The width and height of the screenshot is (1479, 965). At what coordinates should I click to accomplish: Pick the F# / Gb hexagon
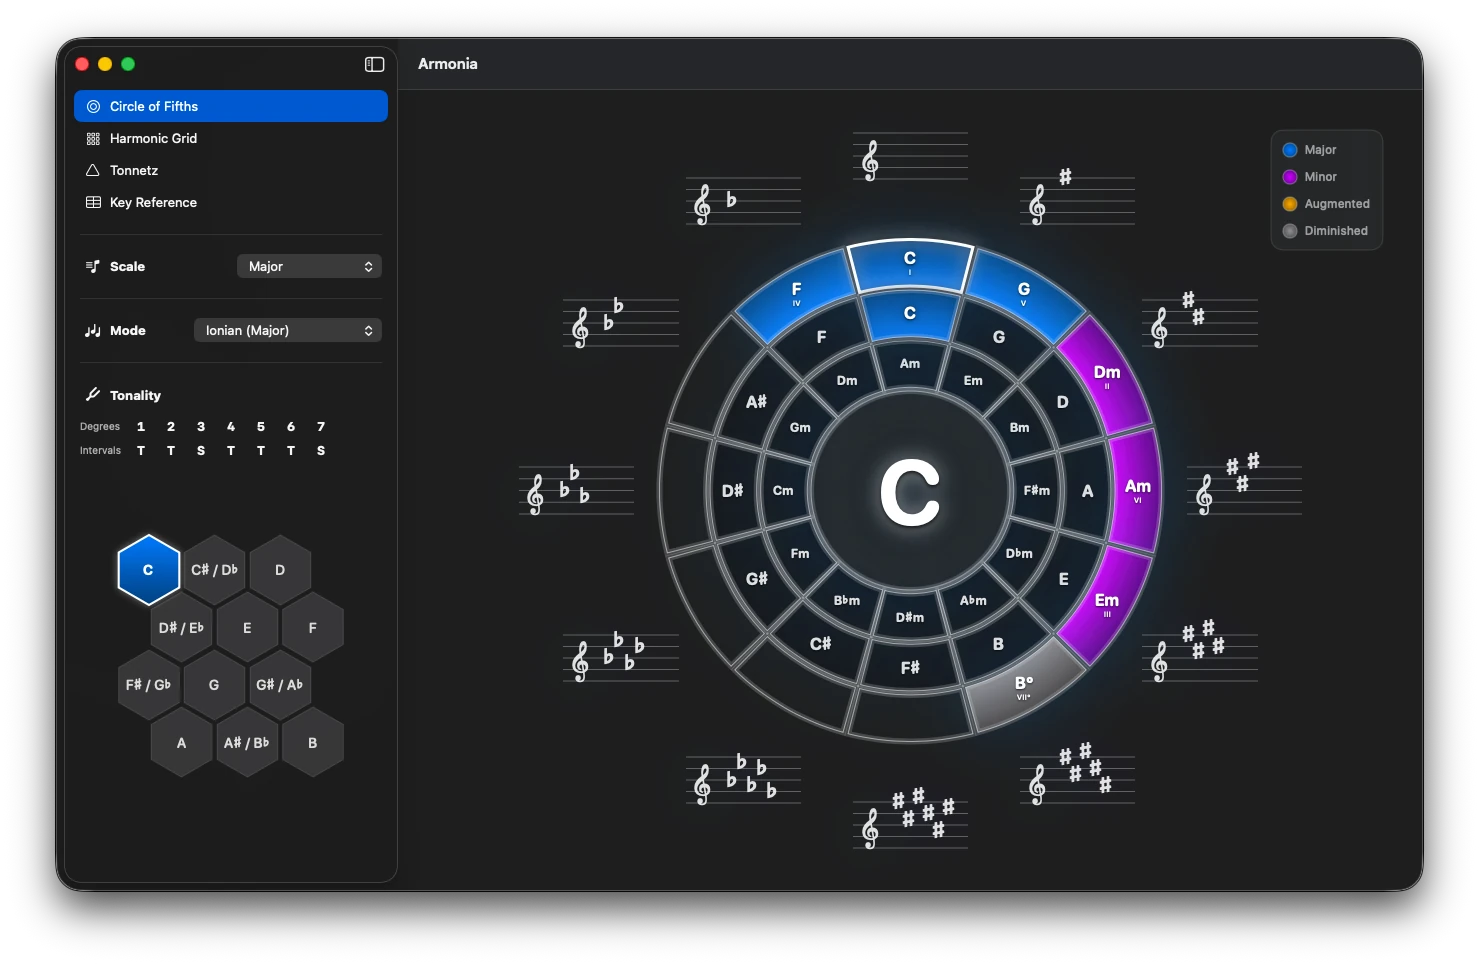(148, 685)
